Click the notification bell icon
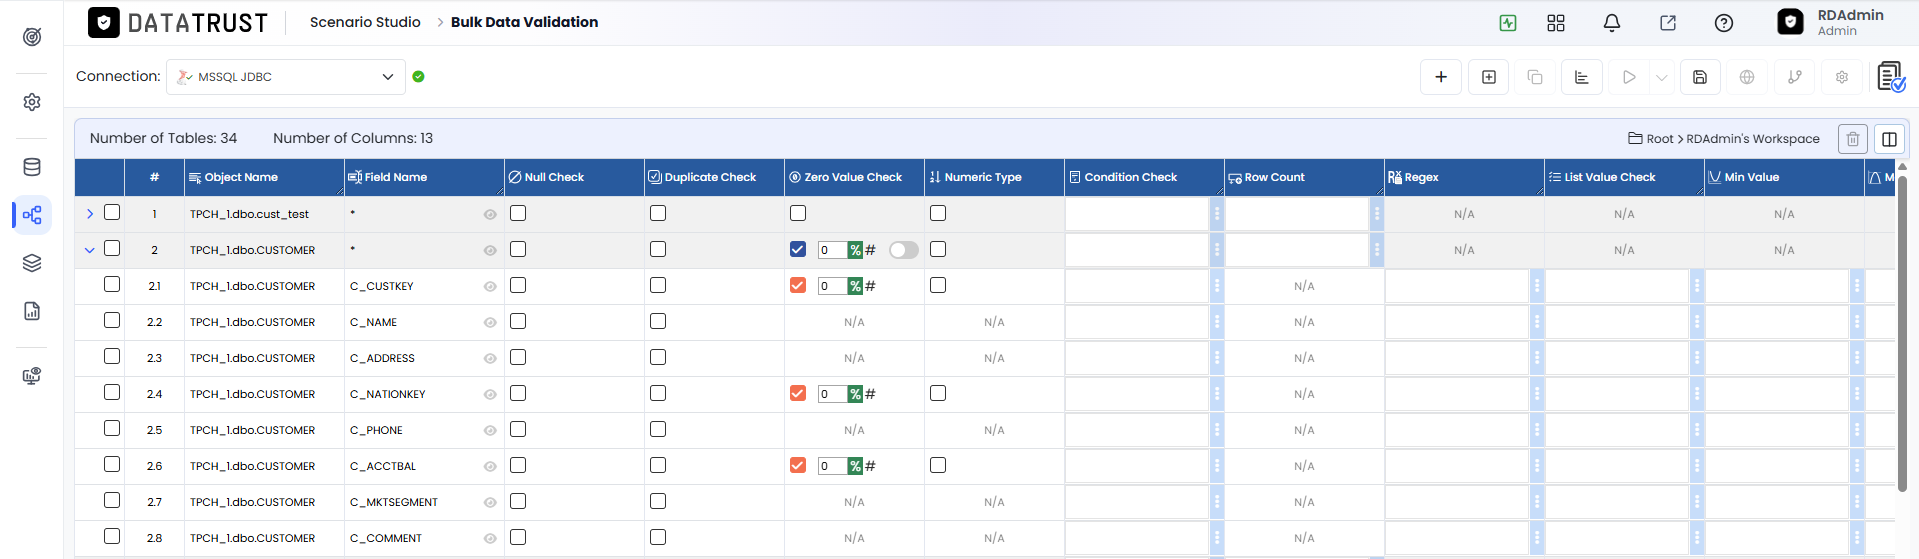Image resolution: width=1919 pixels, height=559 pixels. [x=1611, y=23]
